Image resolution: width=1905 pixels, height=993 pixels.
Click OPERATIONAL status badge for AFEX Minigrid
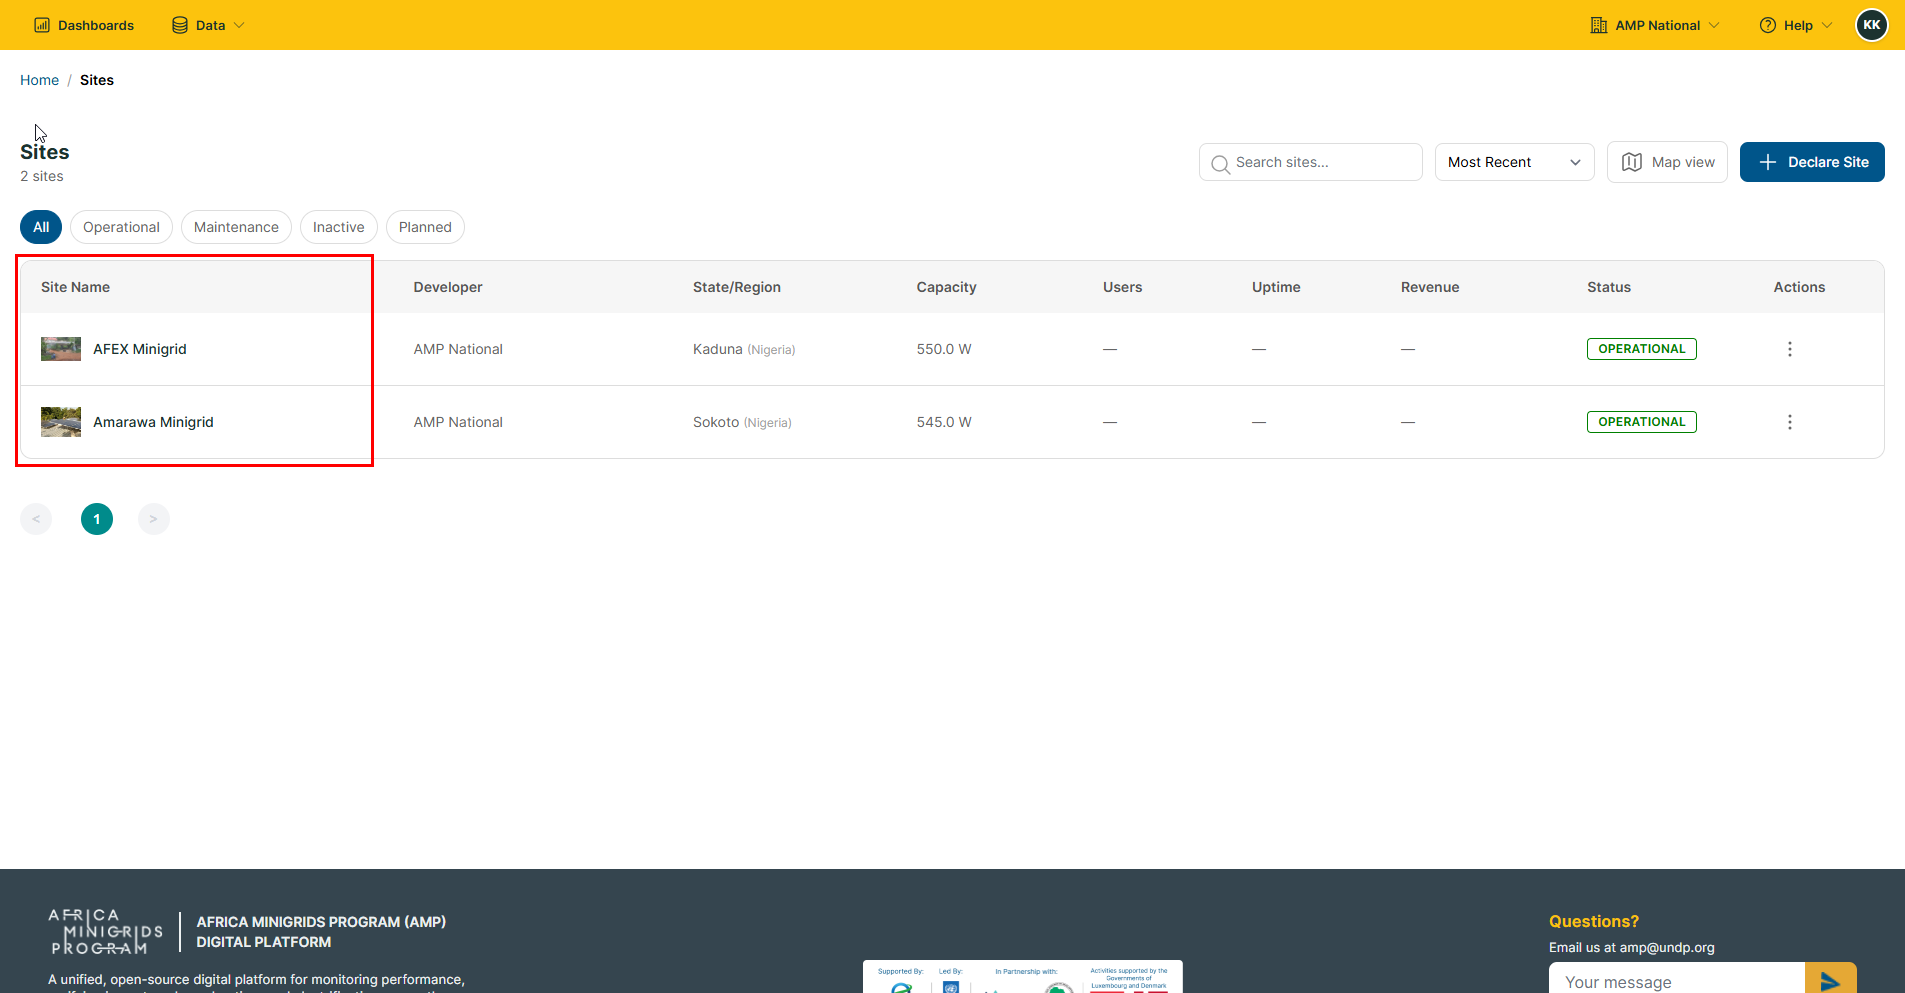(x=1641, y=349)
